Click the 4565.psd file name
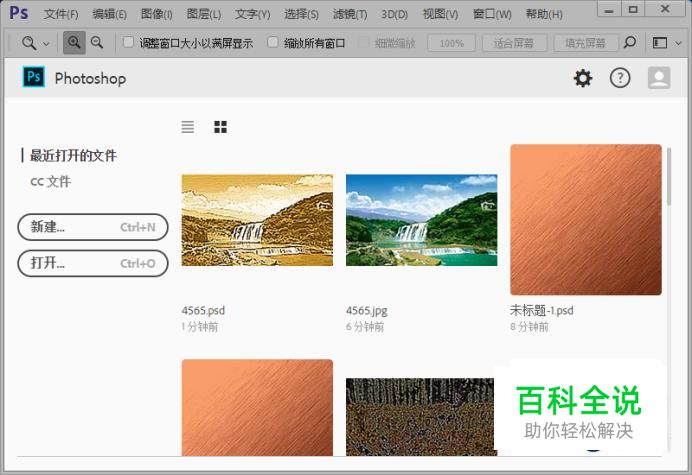Image resolution: width=692 pixels, height=475 pixels. pos(203,310)
